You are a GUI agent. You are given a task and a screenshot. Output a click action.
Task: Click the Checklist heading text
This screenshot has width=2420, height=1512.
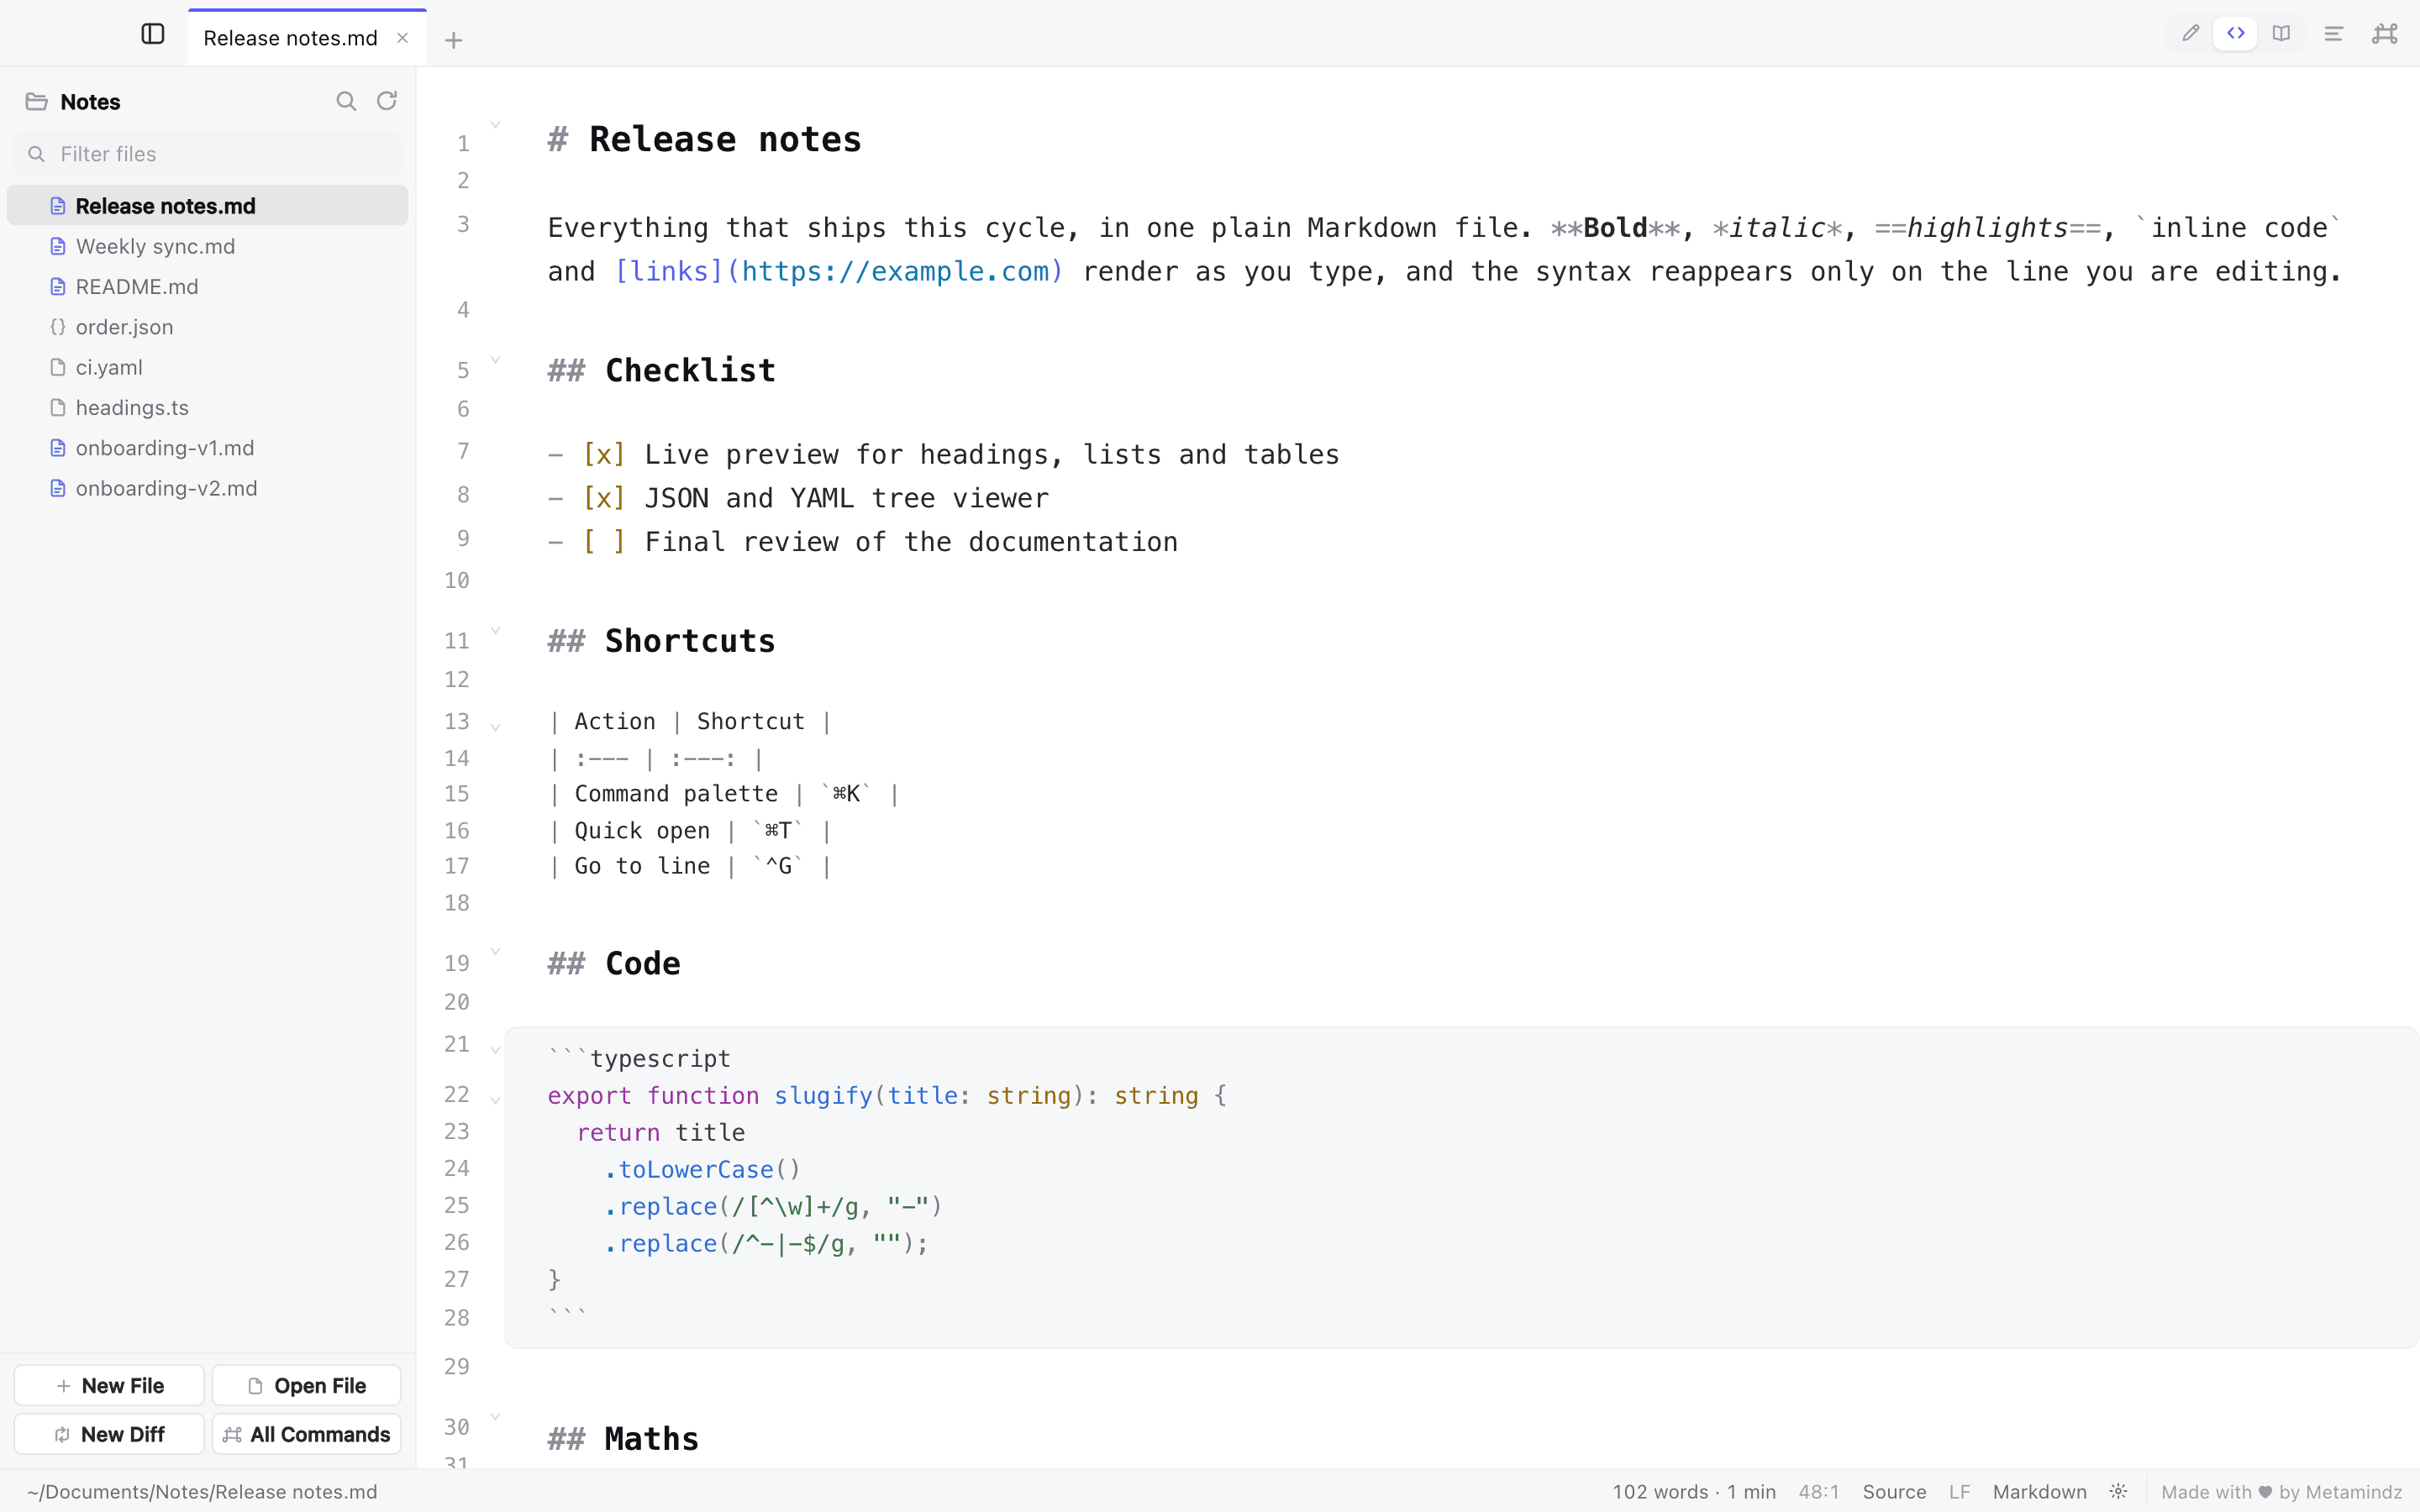point(690,371)
